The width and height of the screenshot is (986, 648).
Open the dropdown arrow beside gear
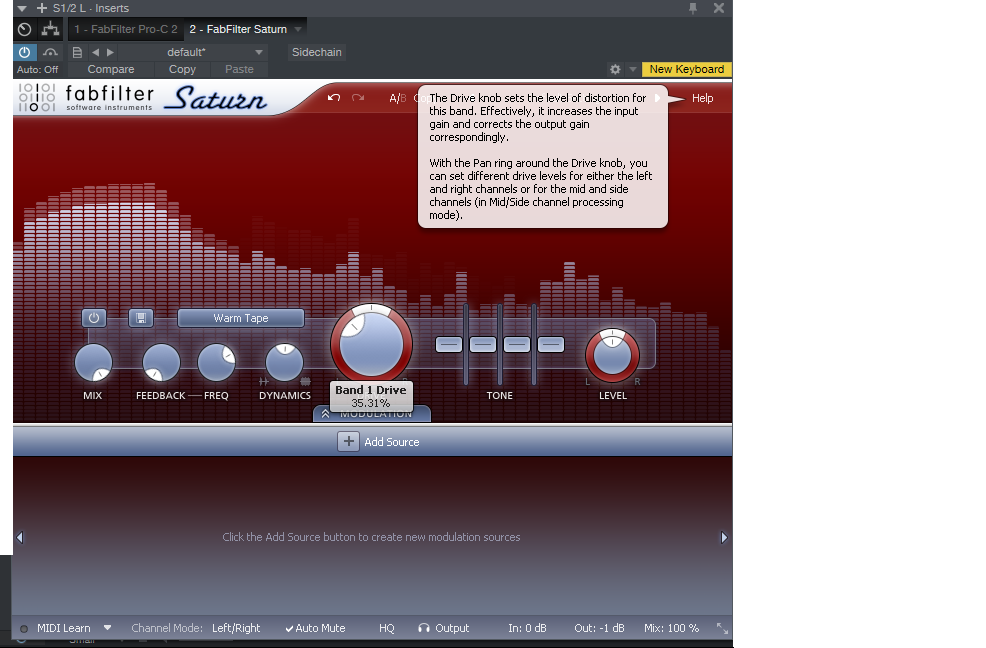(x=633, y=69)
